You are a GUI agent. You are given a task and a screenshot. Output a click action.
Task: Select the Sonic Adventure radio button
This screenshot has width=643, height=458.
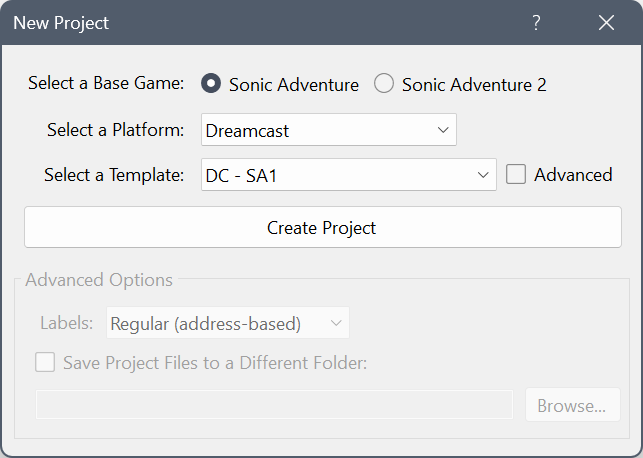(x=211, y=84)
